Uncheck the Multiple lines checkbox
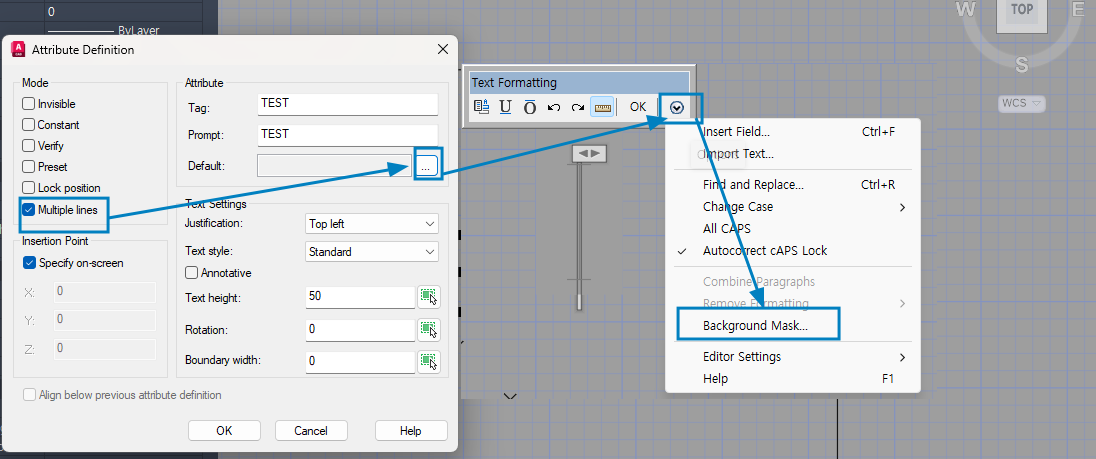This screenshot has width=1096, height=459. pos(29,209)
